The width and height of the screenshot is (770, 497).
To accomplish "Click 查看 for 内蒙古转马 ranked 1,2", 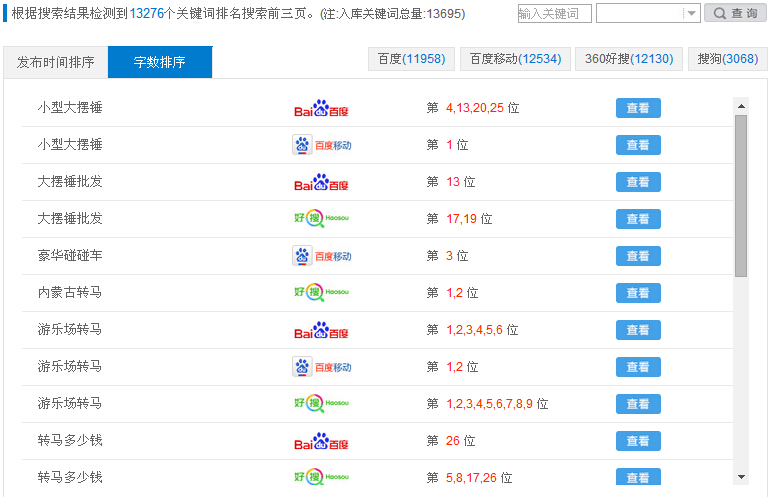I will 638,293.
